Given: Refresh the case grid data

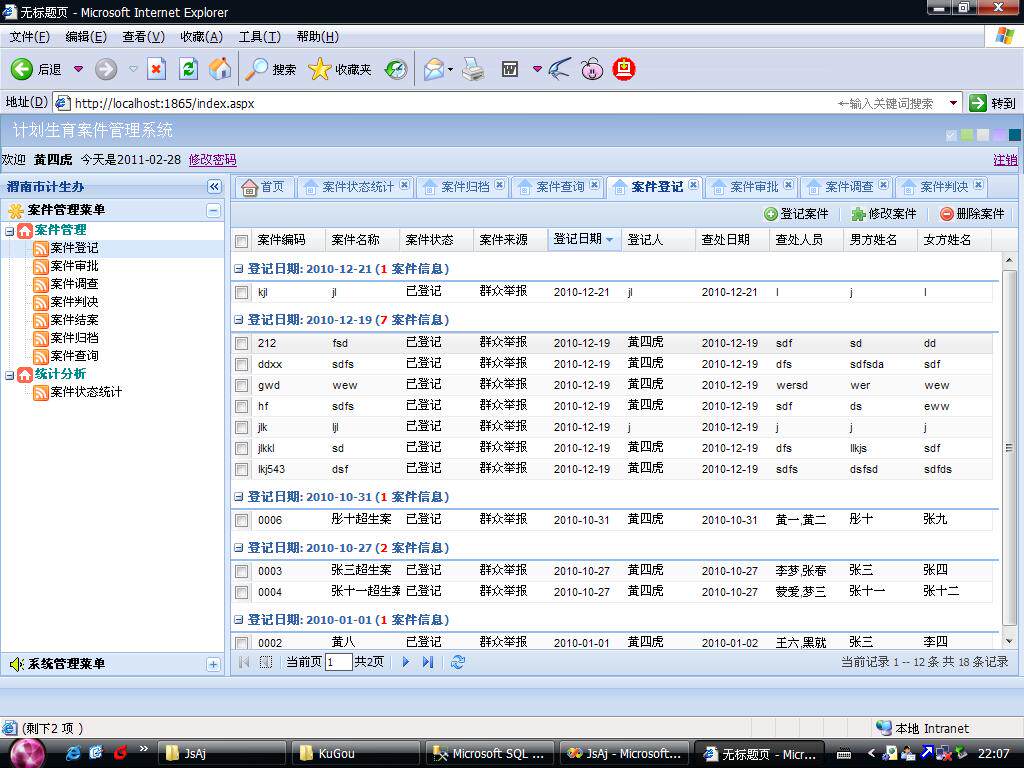Looking at the screenshot, I should [458, 662].
